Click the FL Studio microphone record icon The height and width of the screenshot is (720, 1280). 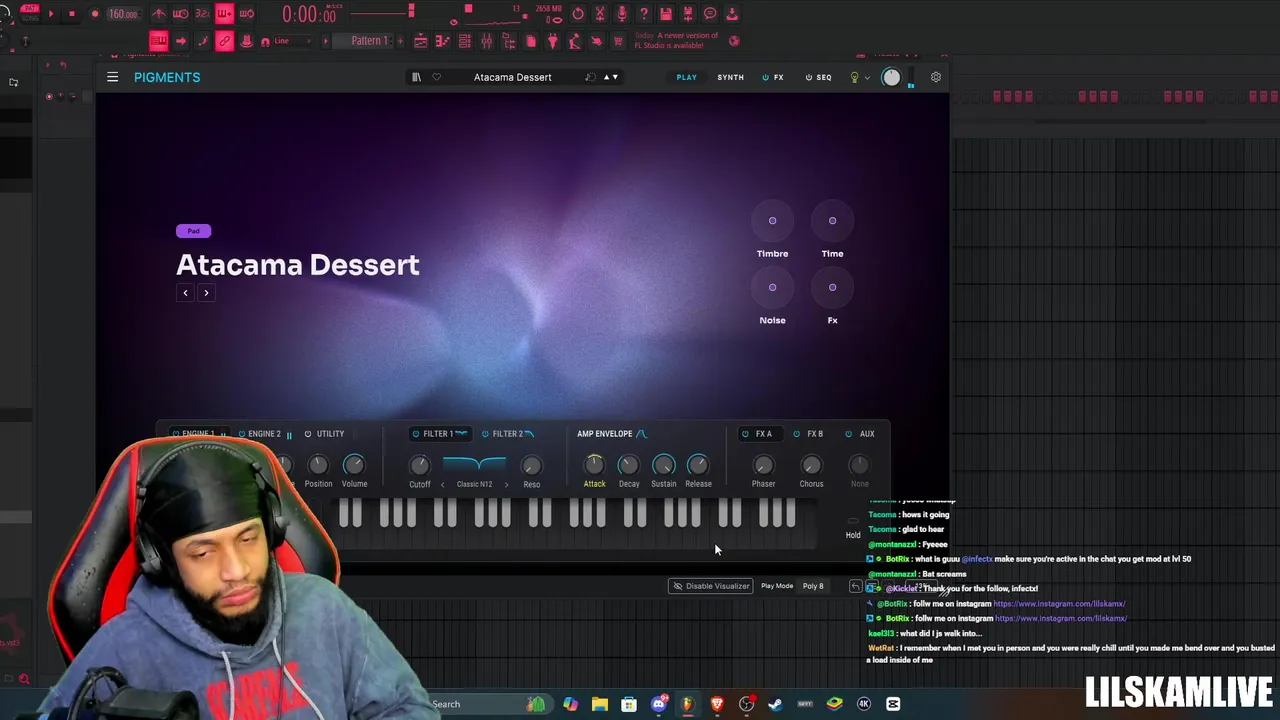(x=622, y=14)
